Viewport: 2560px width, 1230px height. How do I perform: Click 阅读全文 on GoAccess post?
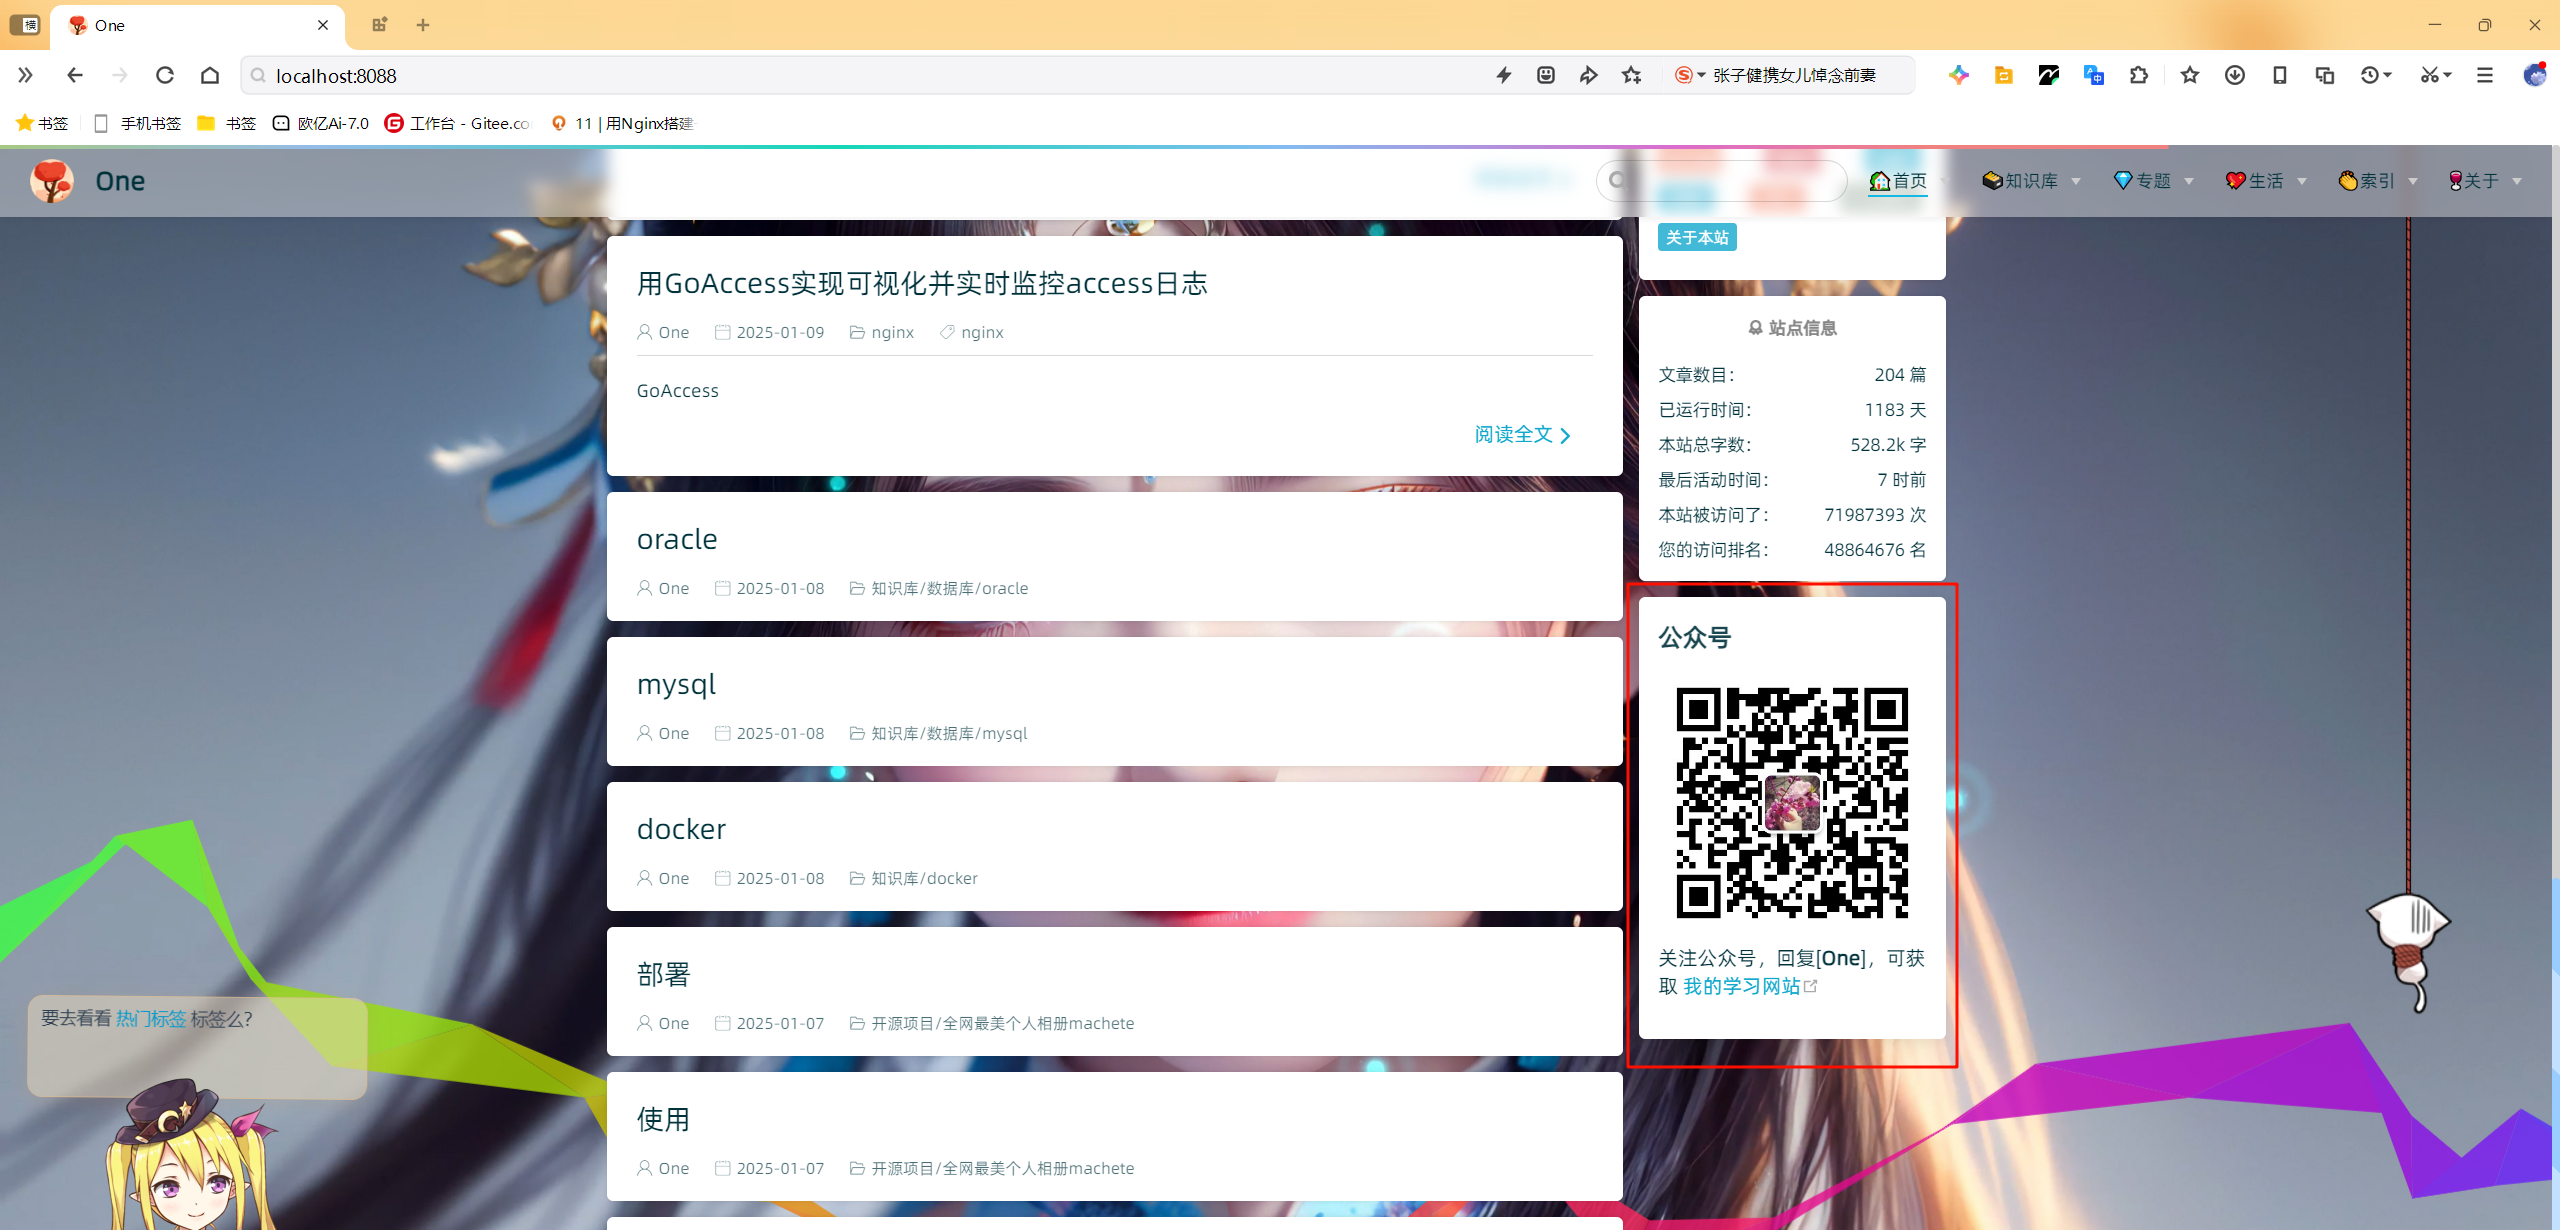(1522, 434)
